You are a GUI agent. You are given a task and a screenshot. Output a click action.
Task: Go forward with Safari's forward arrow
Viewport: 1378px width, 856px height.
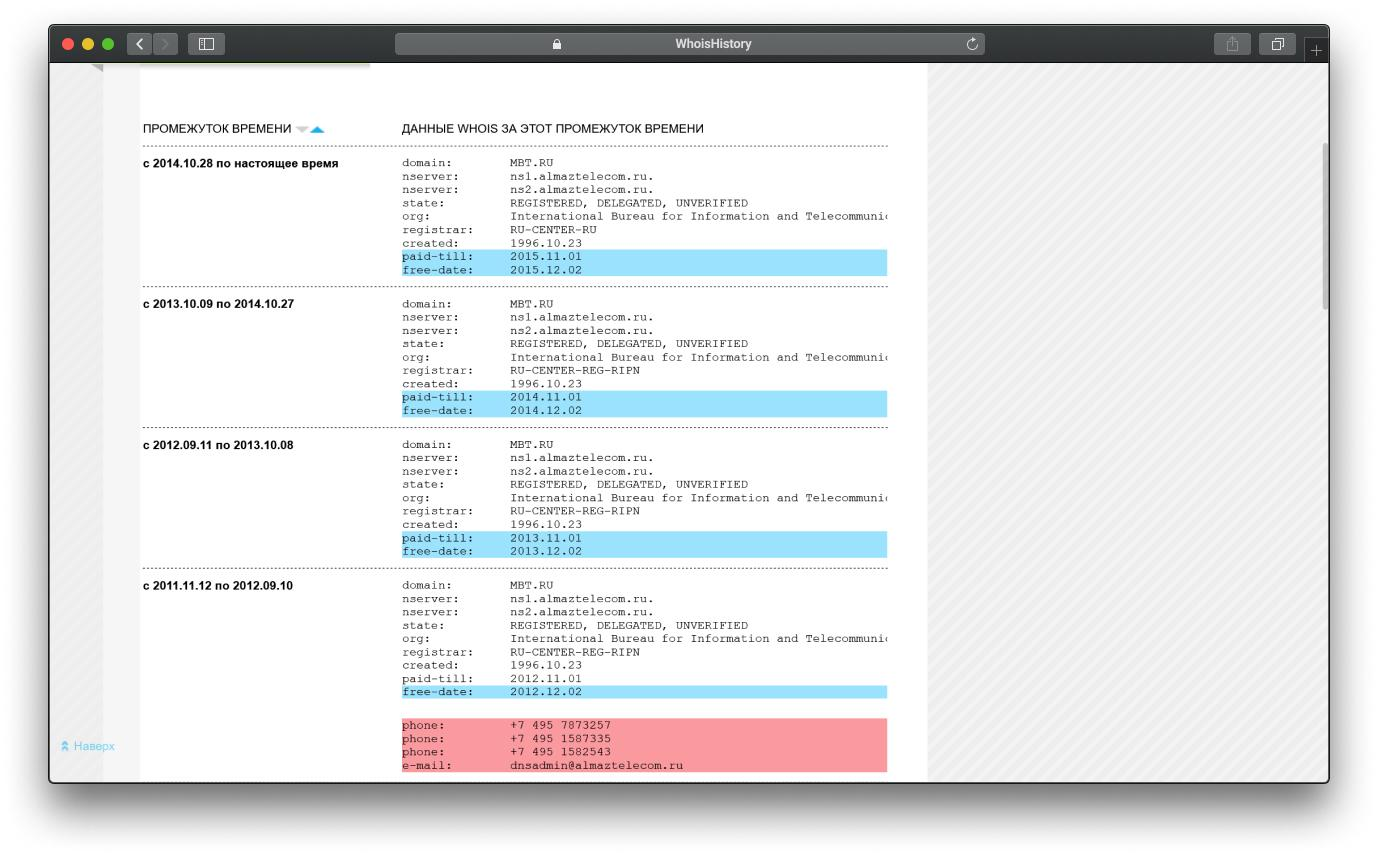pyautogui.click(x=166, y=44)
